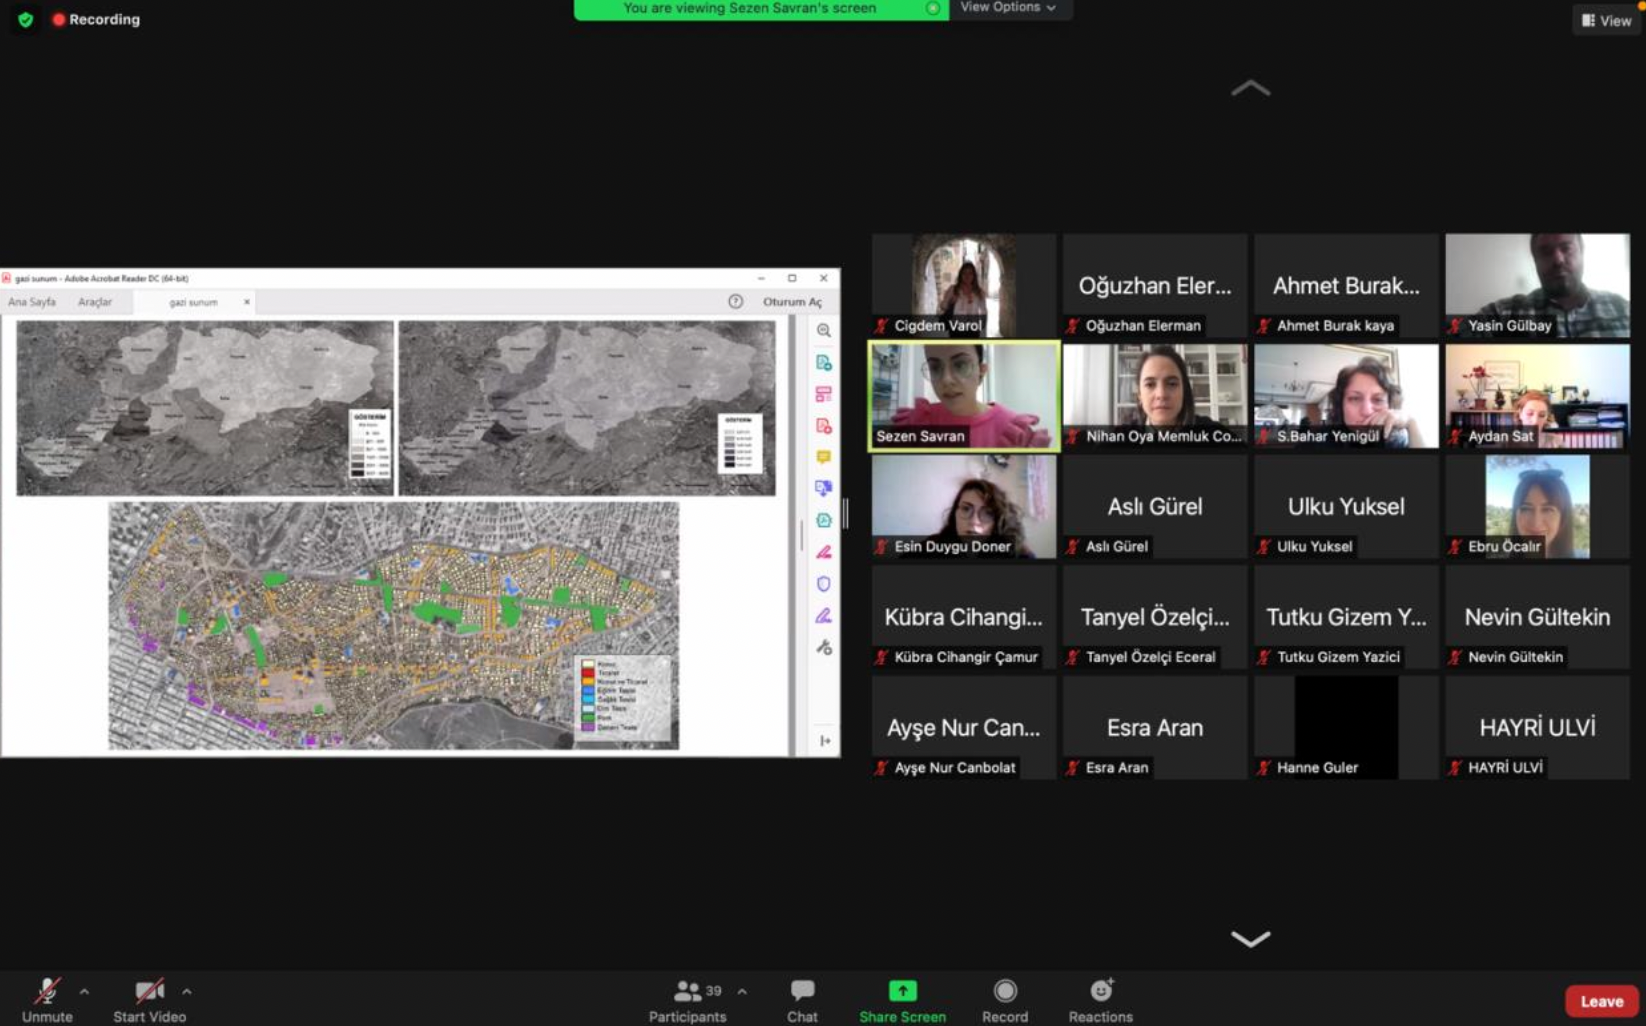This screenshot has height=1026, width=1646.
Task: Select HAYRİ ULVİ's participant tile
Action: (x=1537, y=728)
